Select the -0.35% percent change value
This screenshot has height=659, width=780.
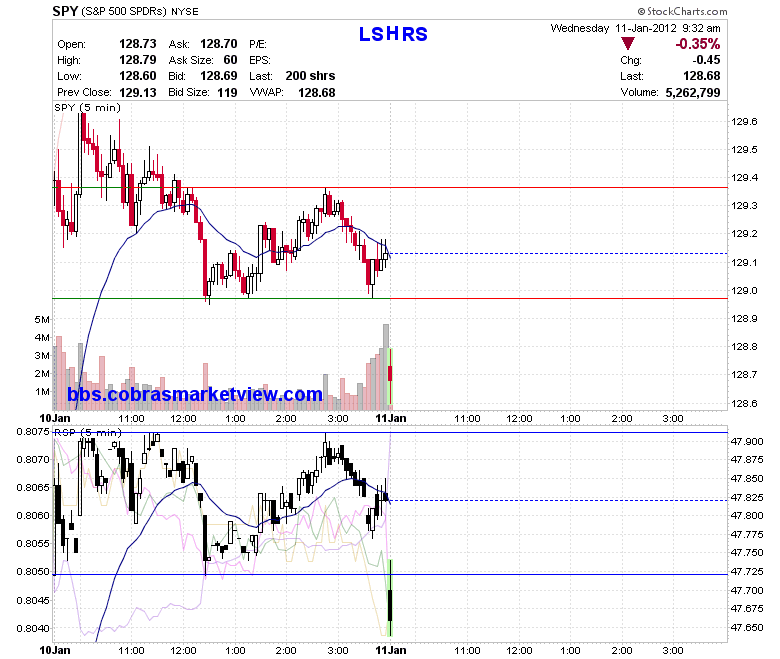(697, 44)
